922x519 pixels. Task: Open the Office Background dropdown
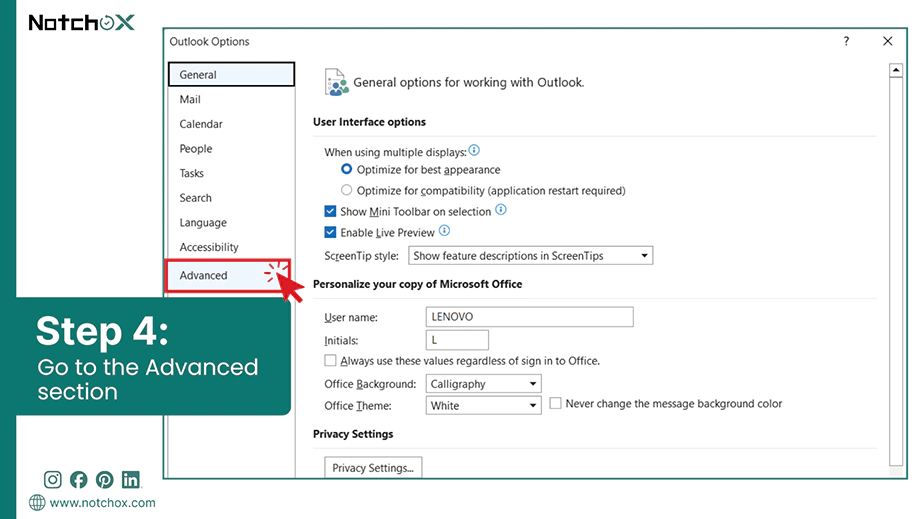coord(483,384)
